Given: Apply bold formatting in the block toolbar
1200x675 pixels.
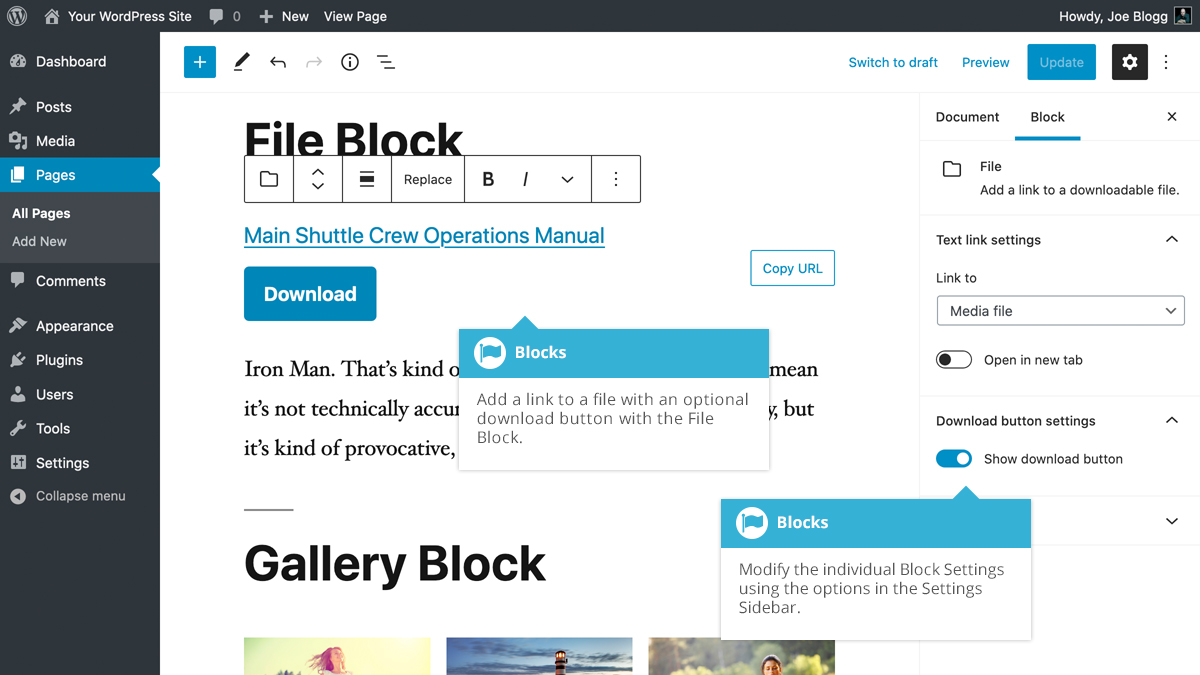Looking at the screenshot, I should pyautogui.click(x=487, y=179).
